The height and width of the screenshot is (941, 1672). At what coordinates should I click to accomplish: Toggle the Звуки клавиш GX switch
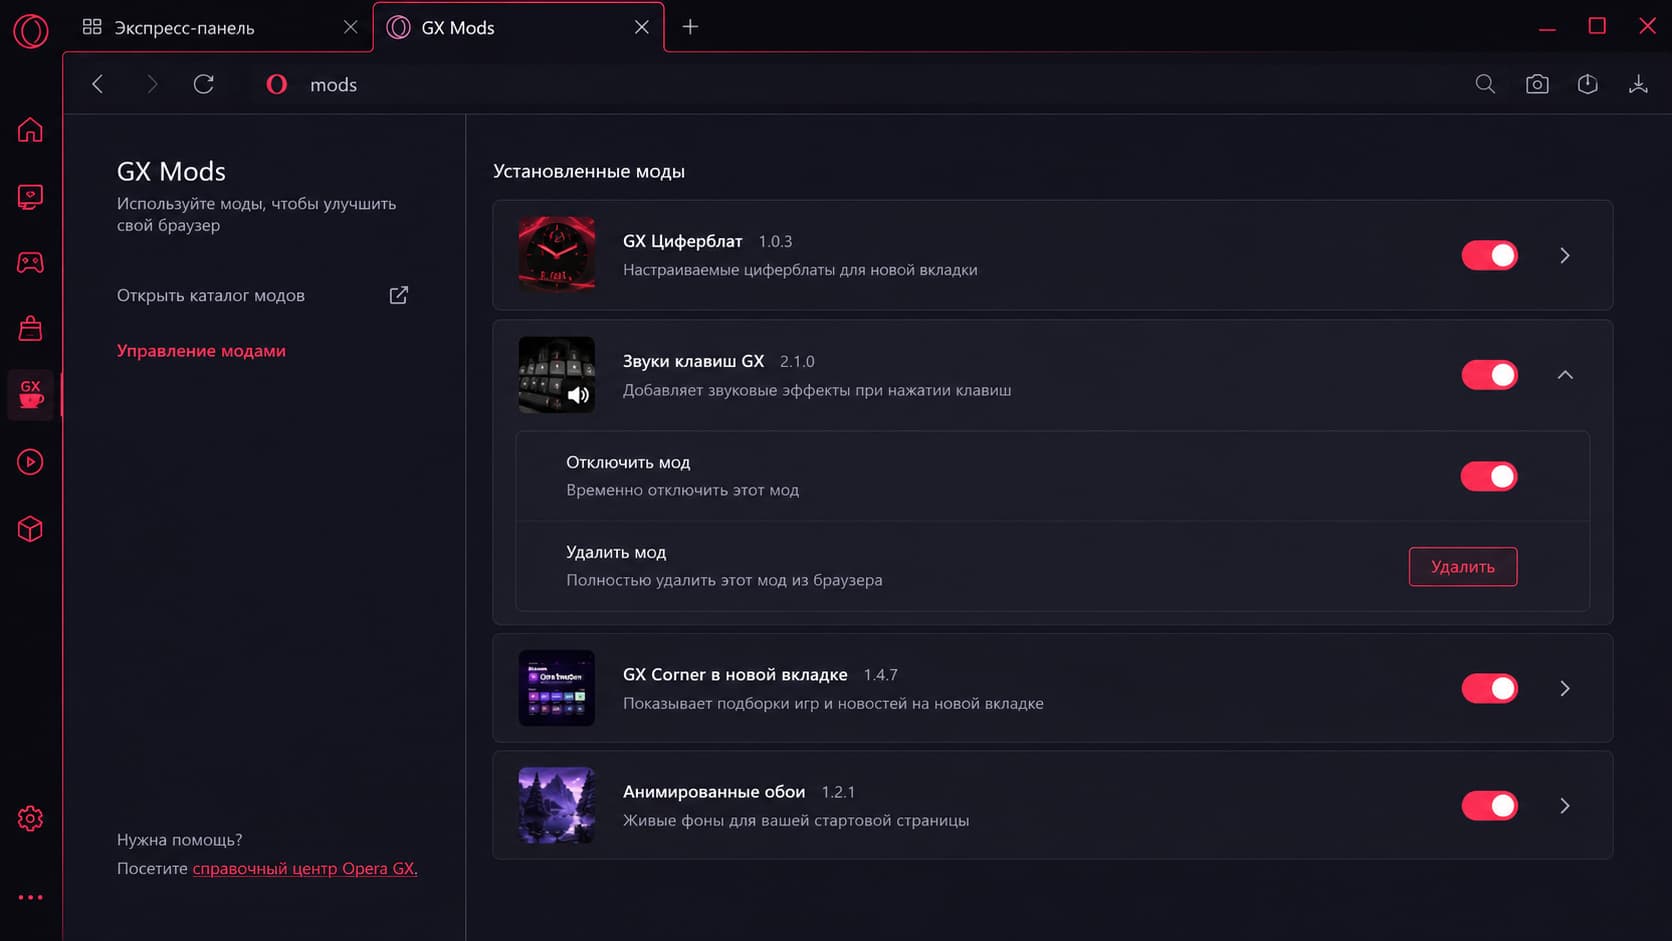pos(1490,375)
